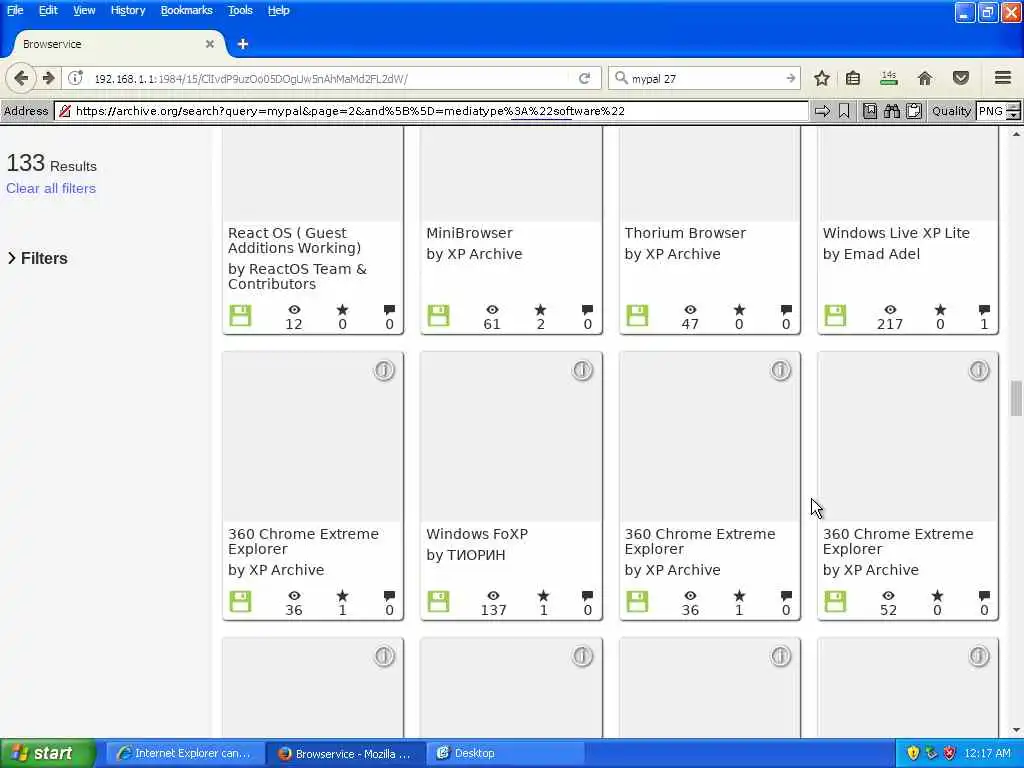1024x768 pixels.
Task: Open the Edit menu
Action: pyautogui.click(x=48, y=10)
